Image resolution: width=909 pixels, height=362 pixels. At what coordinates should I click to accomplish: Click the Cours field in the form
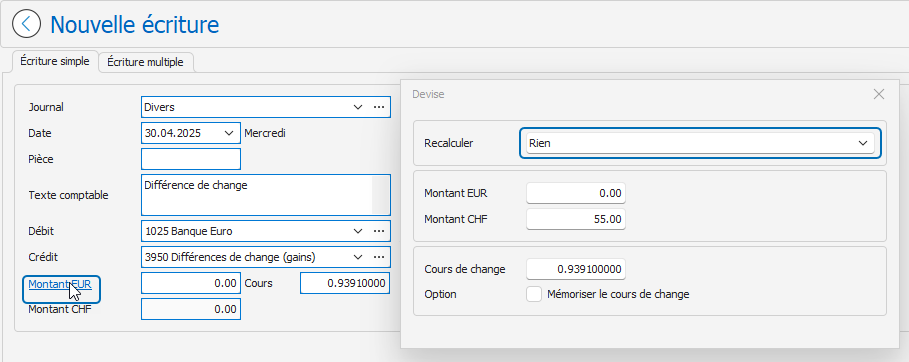[345, 283]
